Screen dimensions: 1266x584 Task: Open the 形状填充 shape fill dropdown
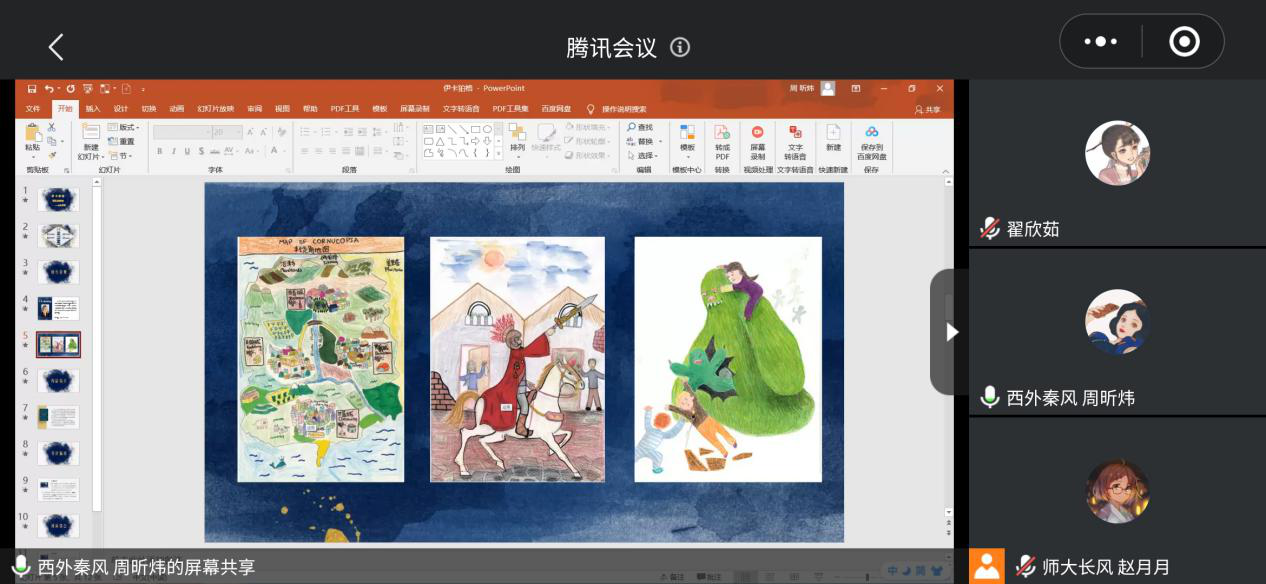pos(587,128)
